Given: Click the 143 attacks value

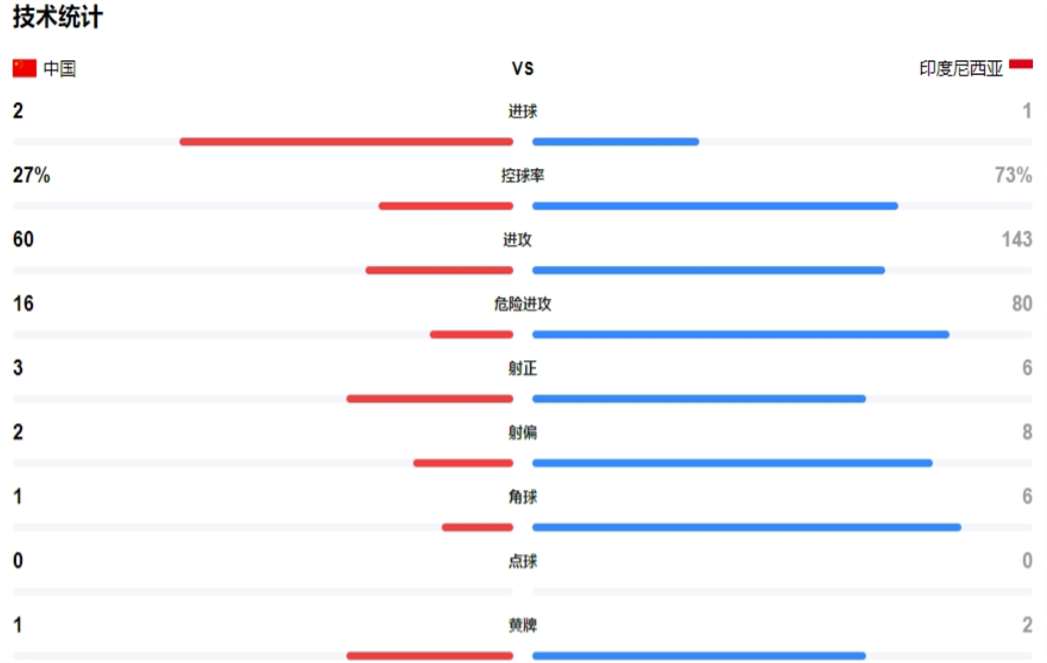Looking at the screenshot, I should [x=1017, y=239].
